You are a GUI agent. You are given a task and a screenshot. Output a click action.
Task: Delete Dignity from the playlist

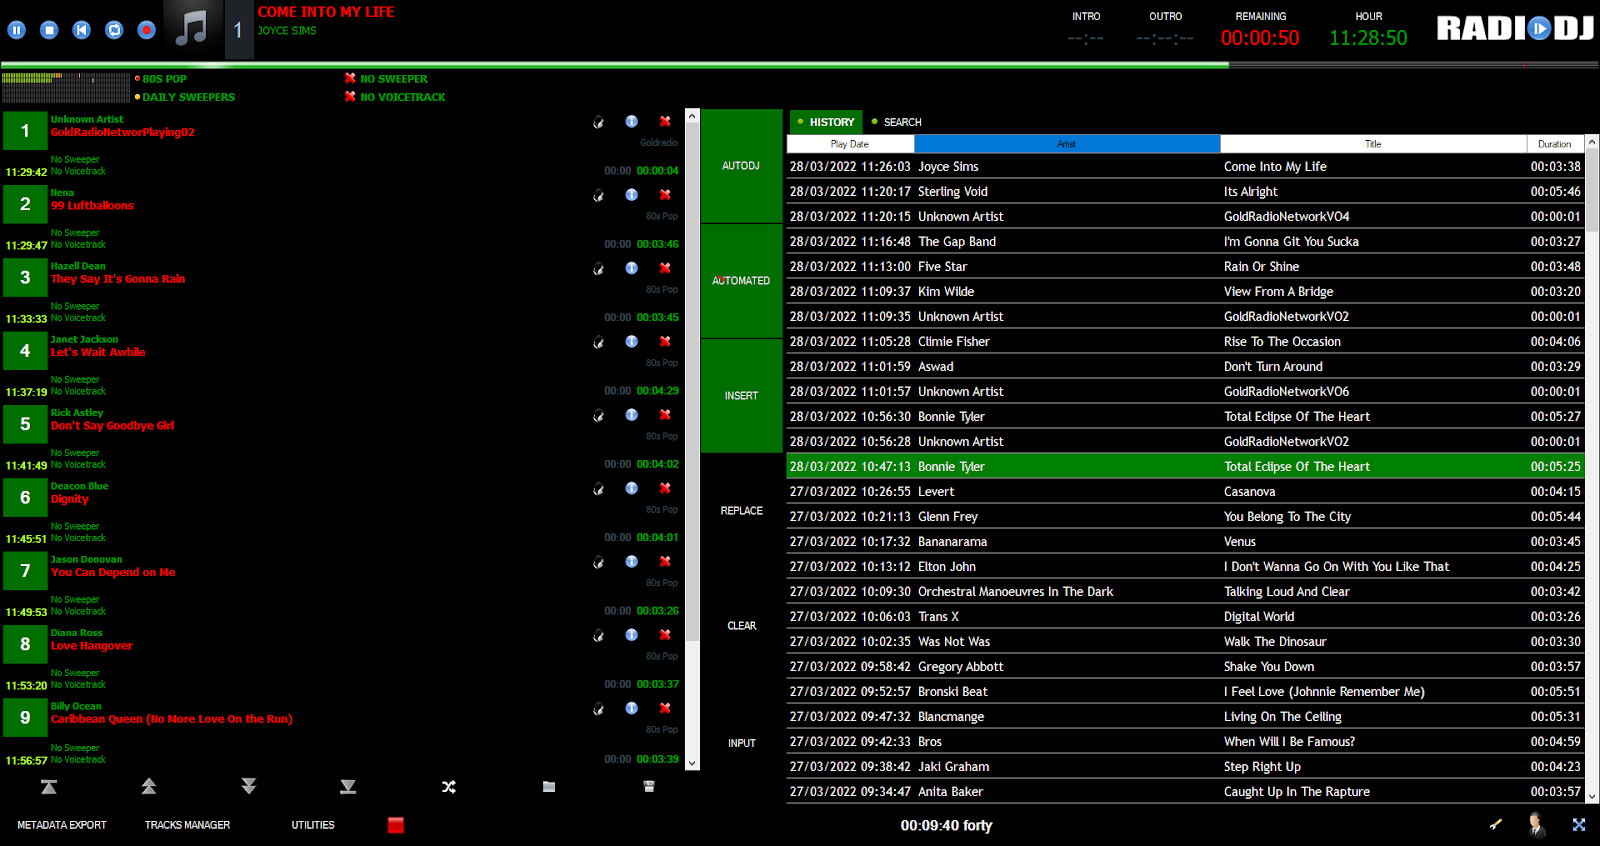coord(665,488)
